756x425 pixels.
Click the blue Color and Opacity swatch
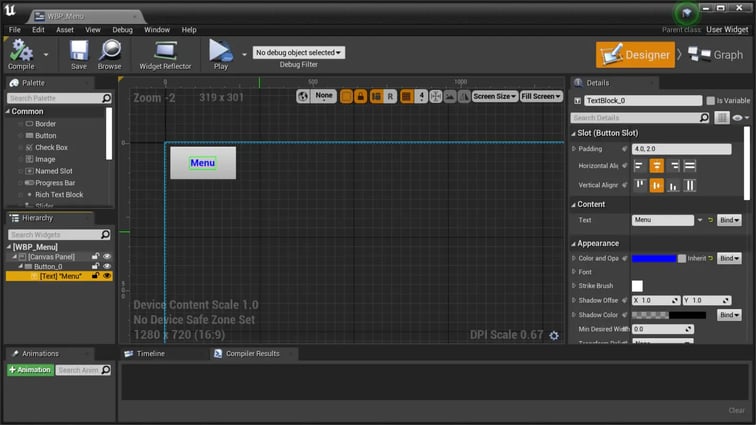coord(654,258)
